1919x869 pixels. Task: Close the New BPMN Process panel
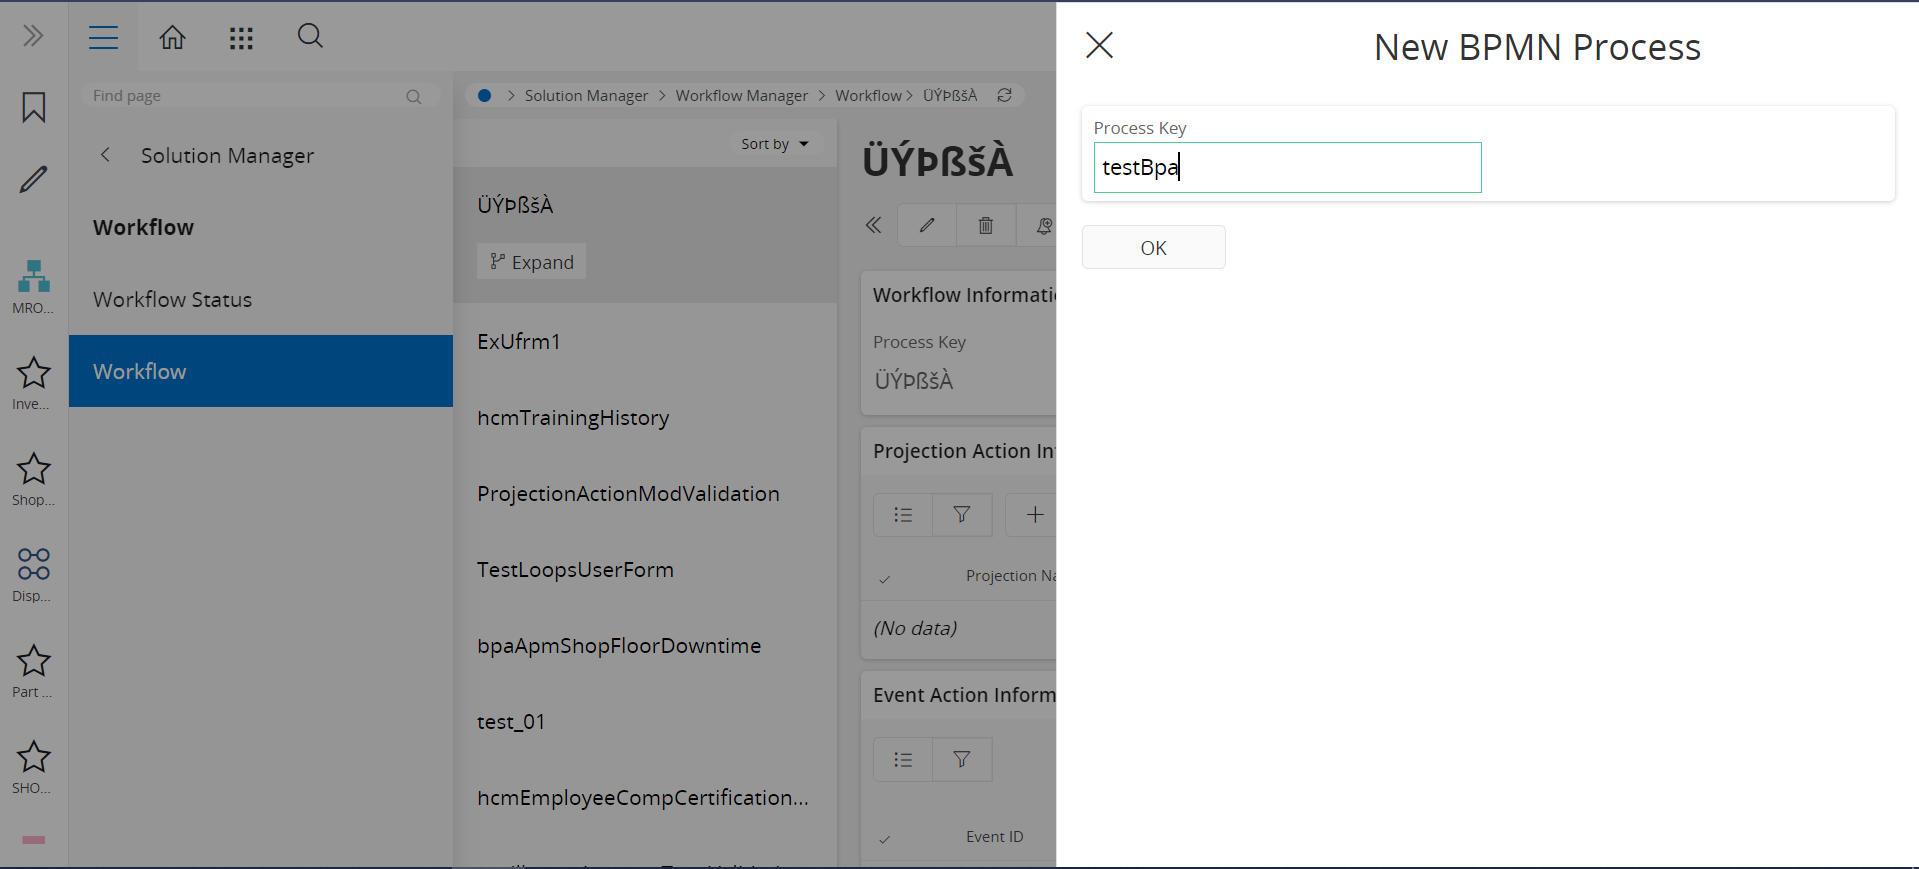click(1099, 45)
